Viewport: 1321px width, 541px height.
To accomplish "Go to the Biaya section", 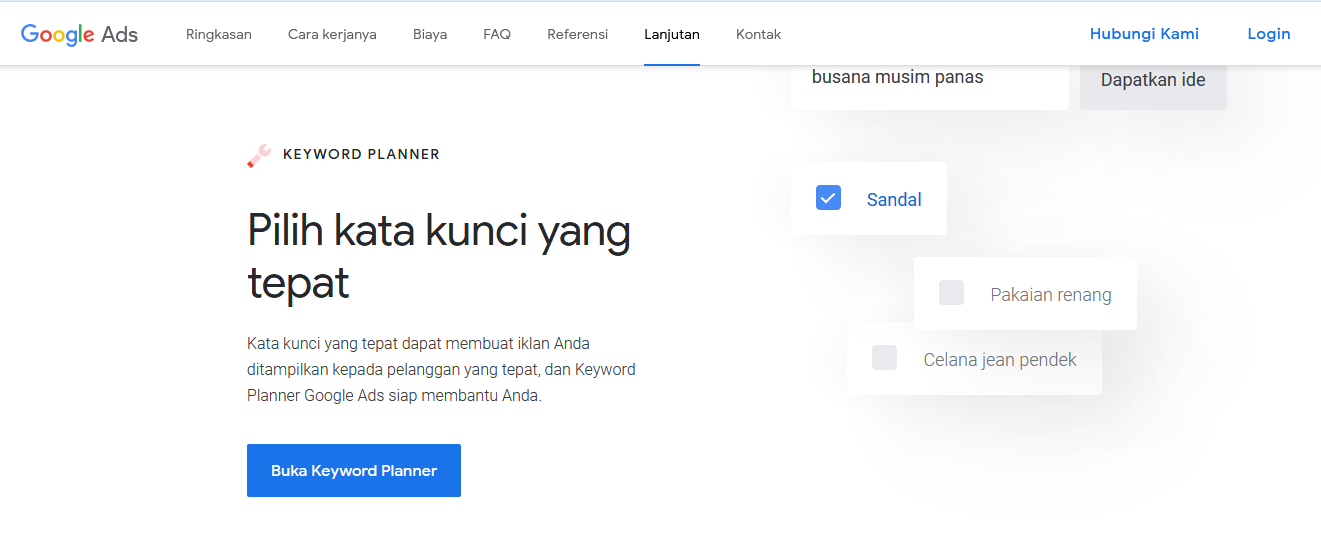I will click(430, 34).
